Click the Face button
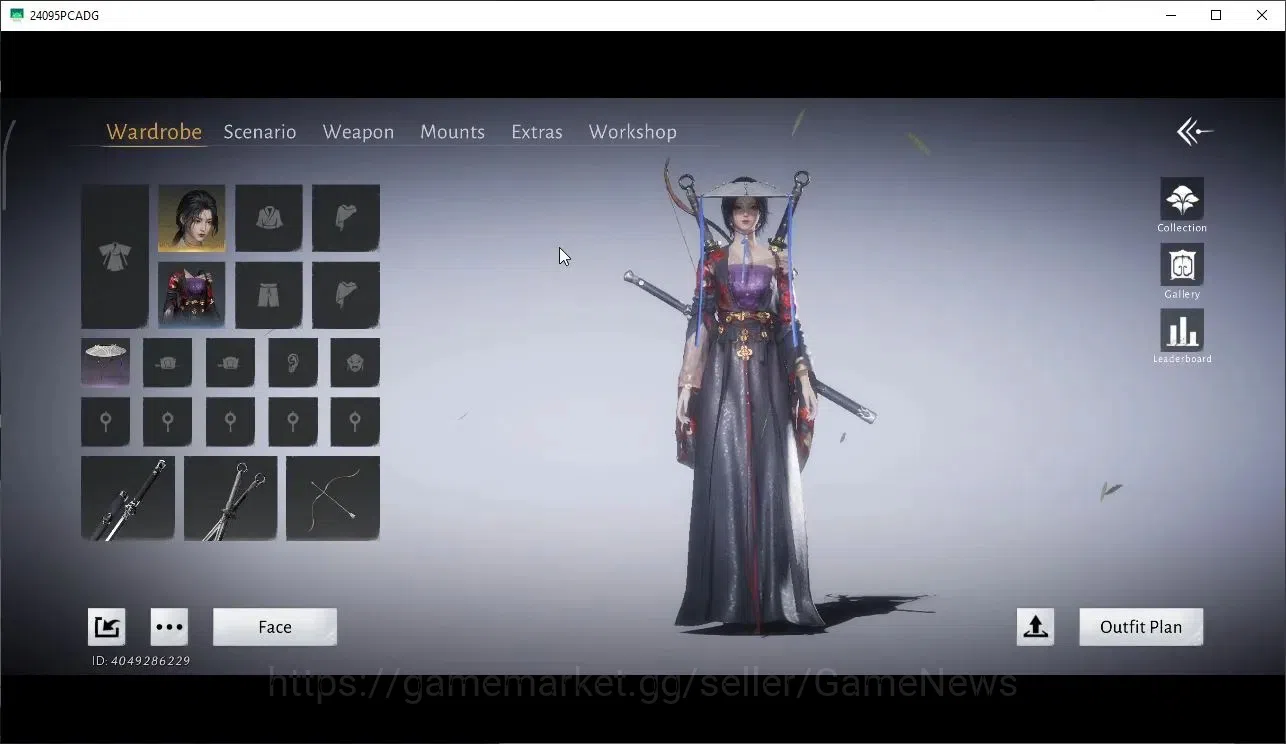The height and width of the screenshot is (744, 1286). click(275, 627)
